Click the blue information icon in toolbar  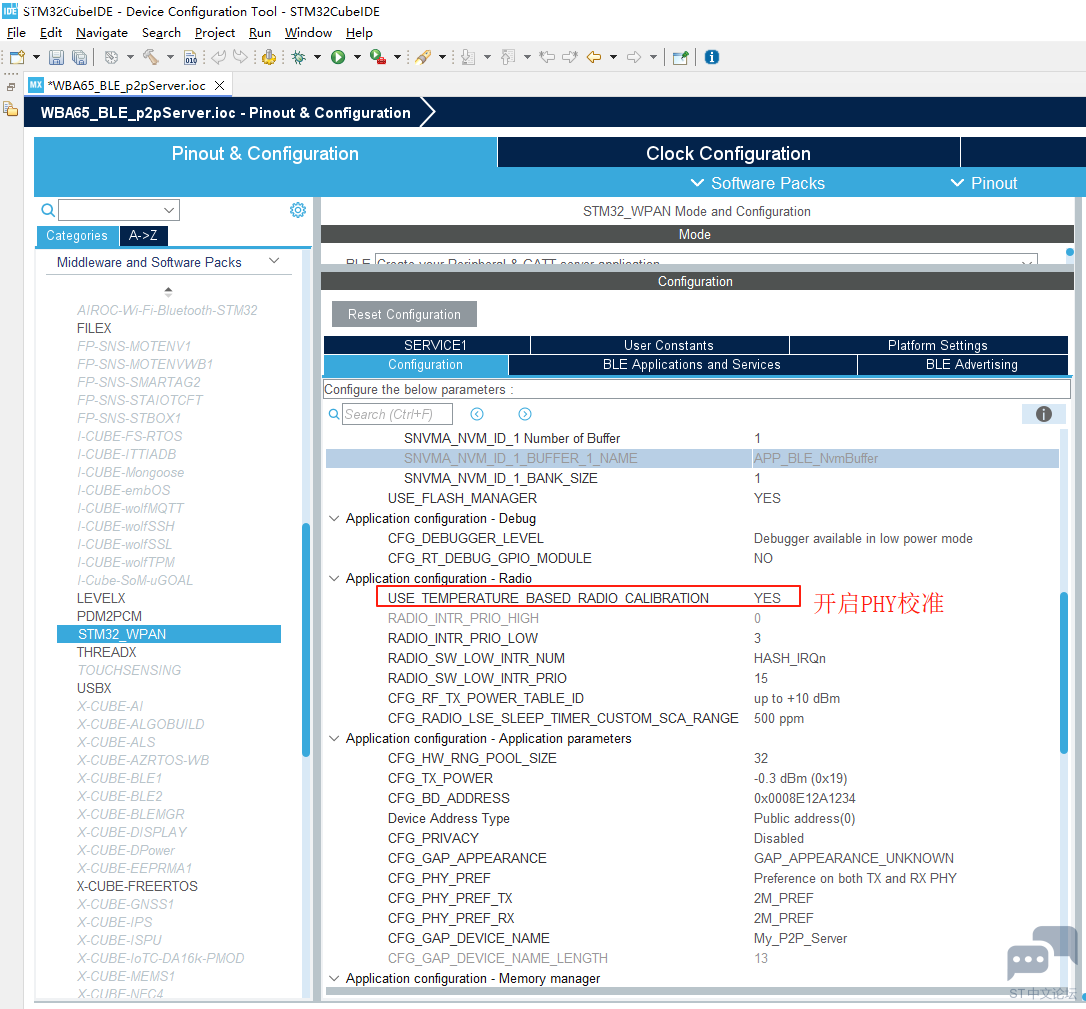click(x=711, y=57)
